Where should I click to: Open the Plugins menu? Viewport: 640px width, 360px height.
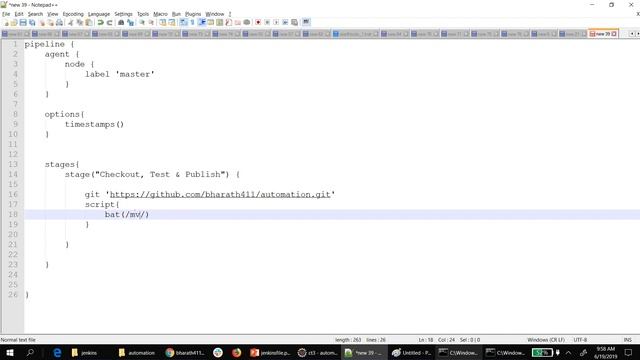click(x=193, y=14)
